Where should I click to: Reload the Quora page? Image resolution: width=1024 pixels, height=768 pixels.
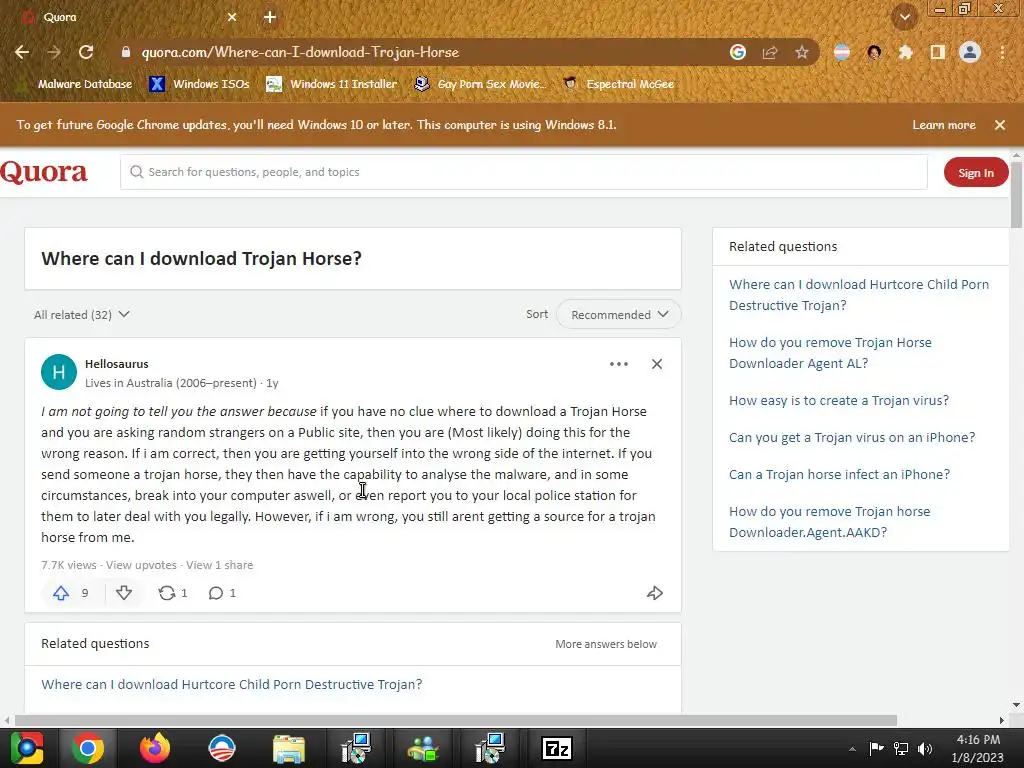tap(86, 52)
